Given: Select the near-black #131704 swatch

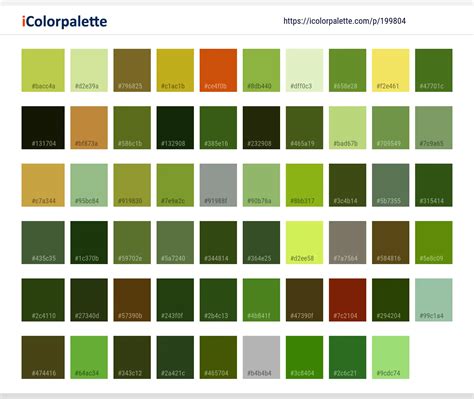Looking at the screenshot, I should click(x=43, y=128).
